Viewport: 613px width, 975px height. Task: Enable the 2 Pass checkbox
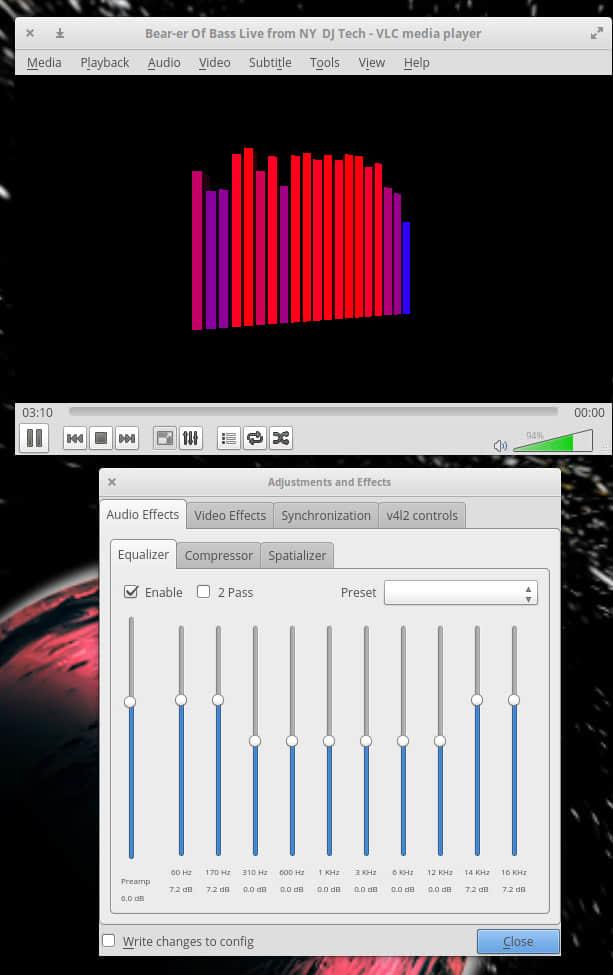coord(204,592)
